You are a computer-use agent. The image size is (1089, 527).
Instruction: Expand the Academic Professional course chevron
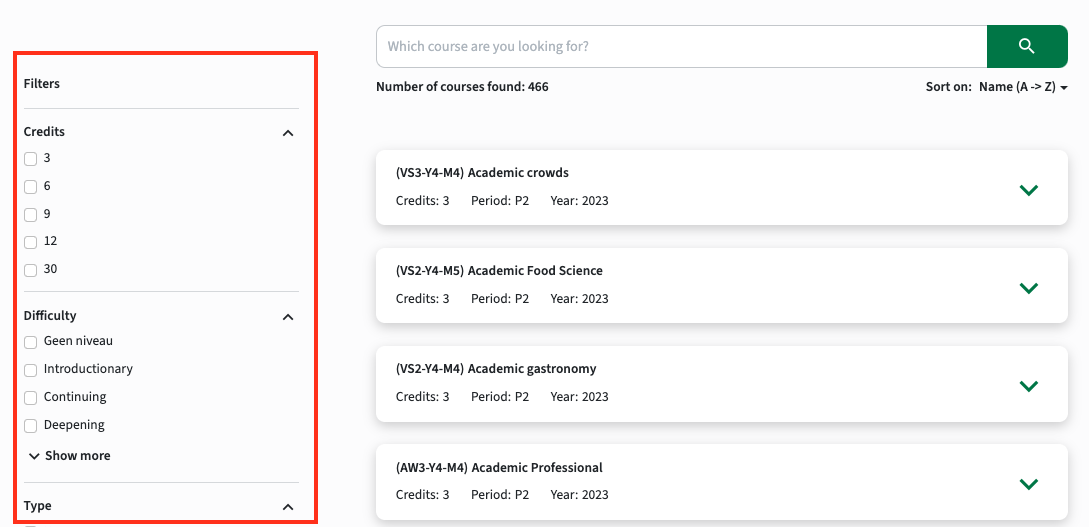point(1028,483)
